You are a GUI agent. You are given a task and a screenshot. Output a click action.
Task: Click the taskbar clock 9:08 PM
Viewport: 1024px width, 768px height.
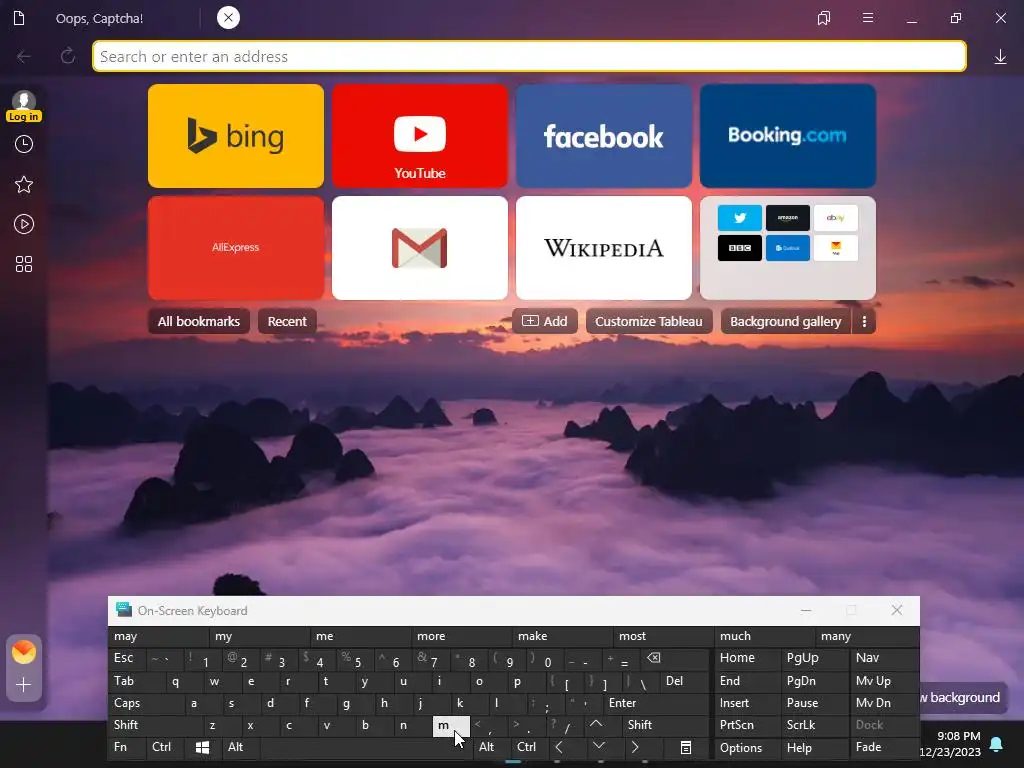click(x=958, y=736)
